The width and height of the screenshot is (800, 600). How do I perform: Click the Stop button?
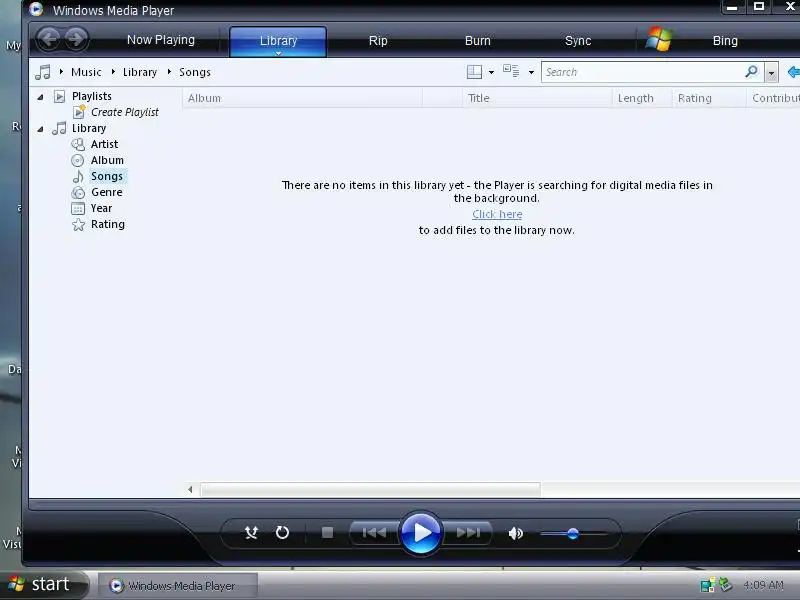[328, 533]
